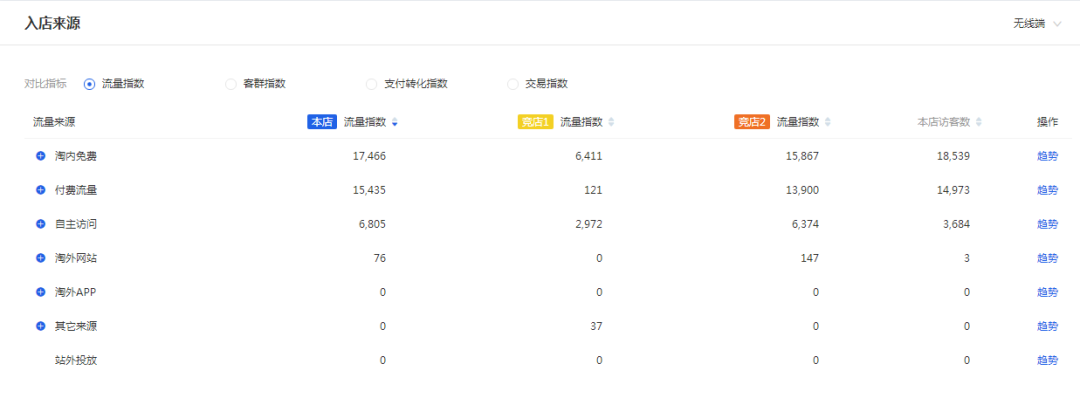Sort by 本店访客数 arrow icon
The image size is (1080, 398).
point(979,123)
